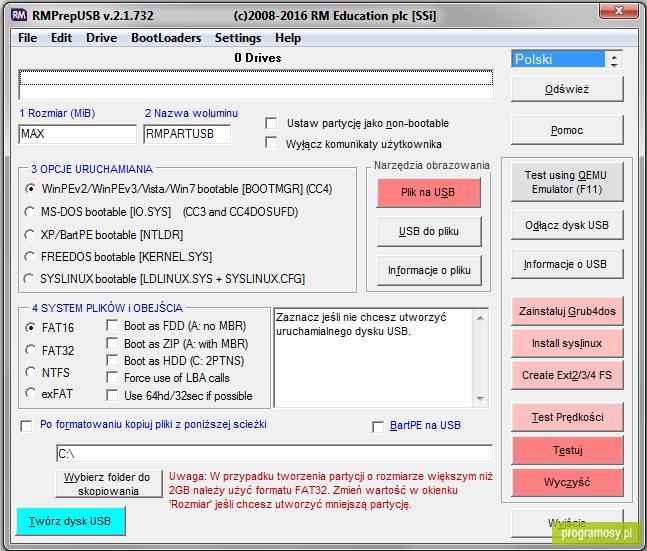The width and height of the screenshot is (647, 551).
Task: Click the Odśwież refresh button
Action: point(567,89)
